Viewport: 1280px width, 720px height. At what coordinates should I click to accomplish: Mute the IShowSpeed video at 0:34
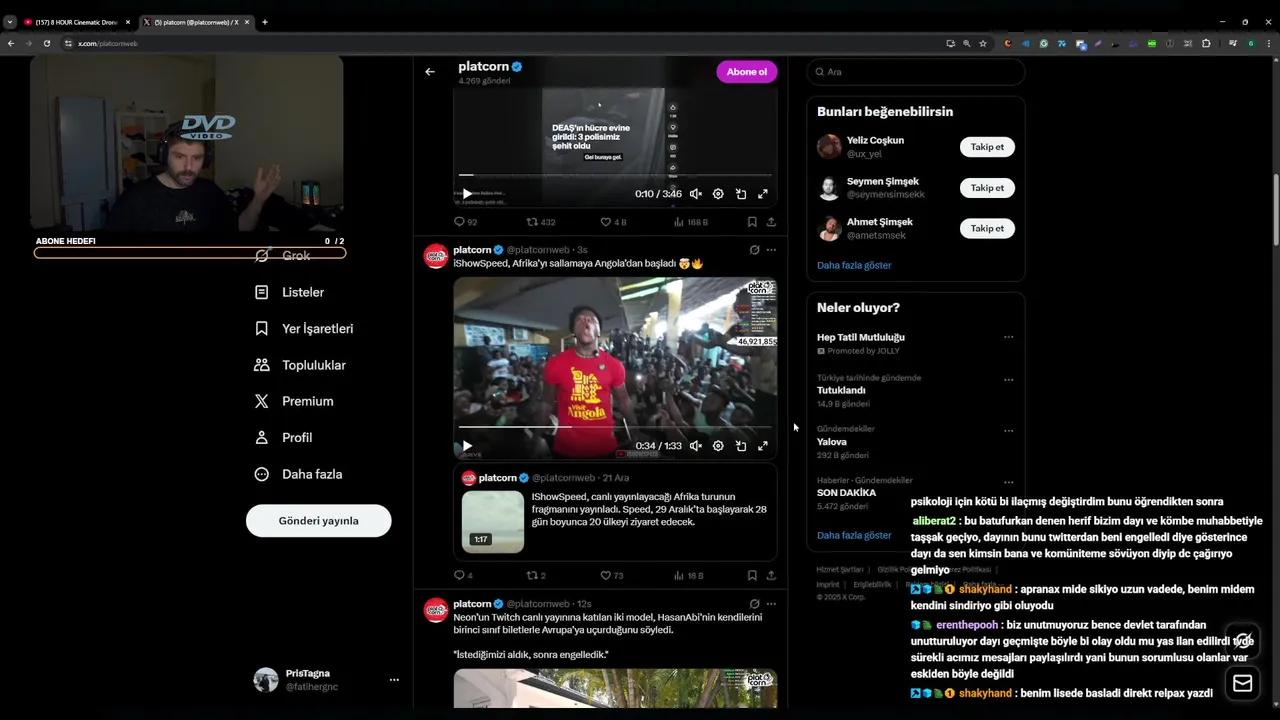pyautogui.click(x=695, y=446)
